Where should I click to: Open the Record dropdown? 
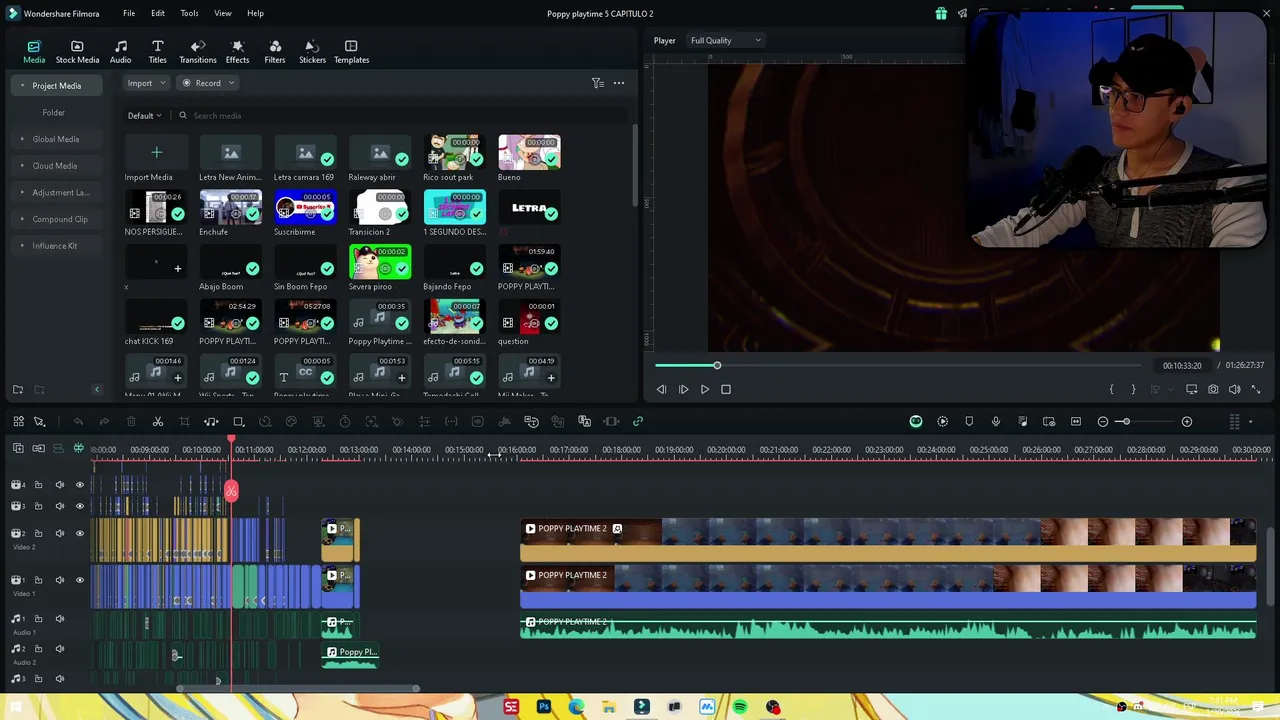(207, 83)
